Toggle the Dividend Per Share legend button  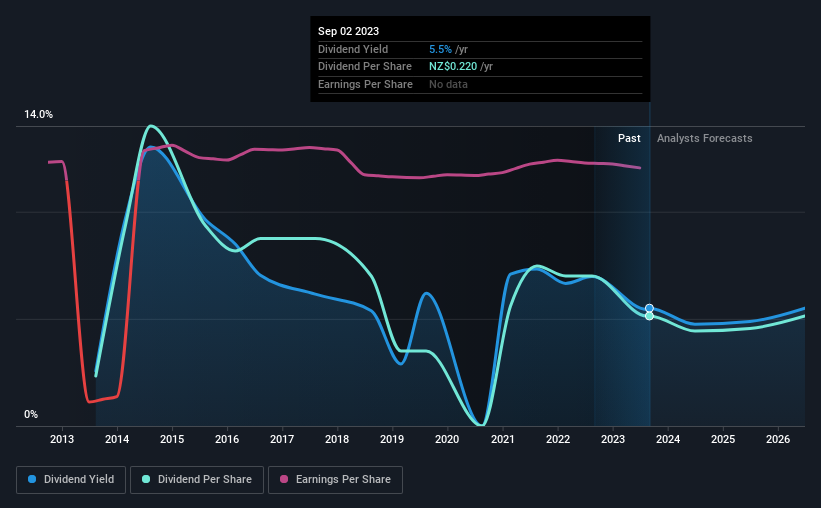197,480
